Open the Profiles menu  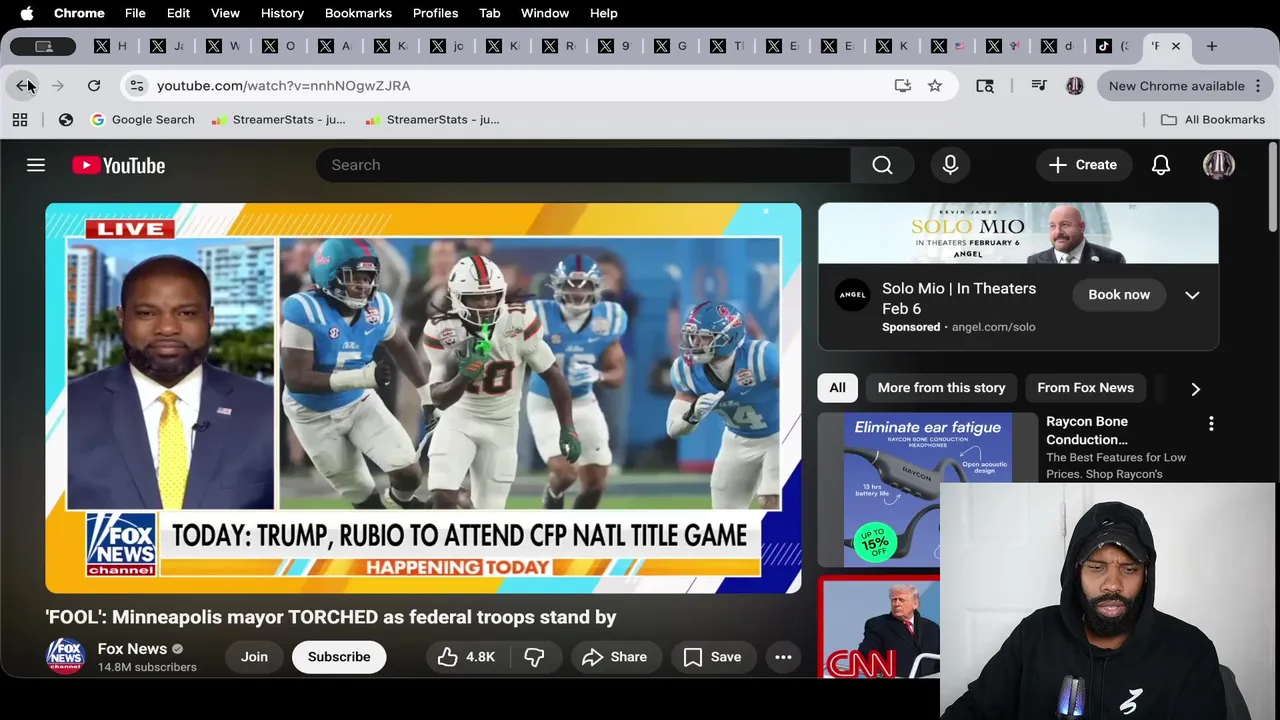tap(435, 13)
